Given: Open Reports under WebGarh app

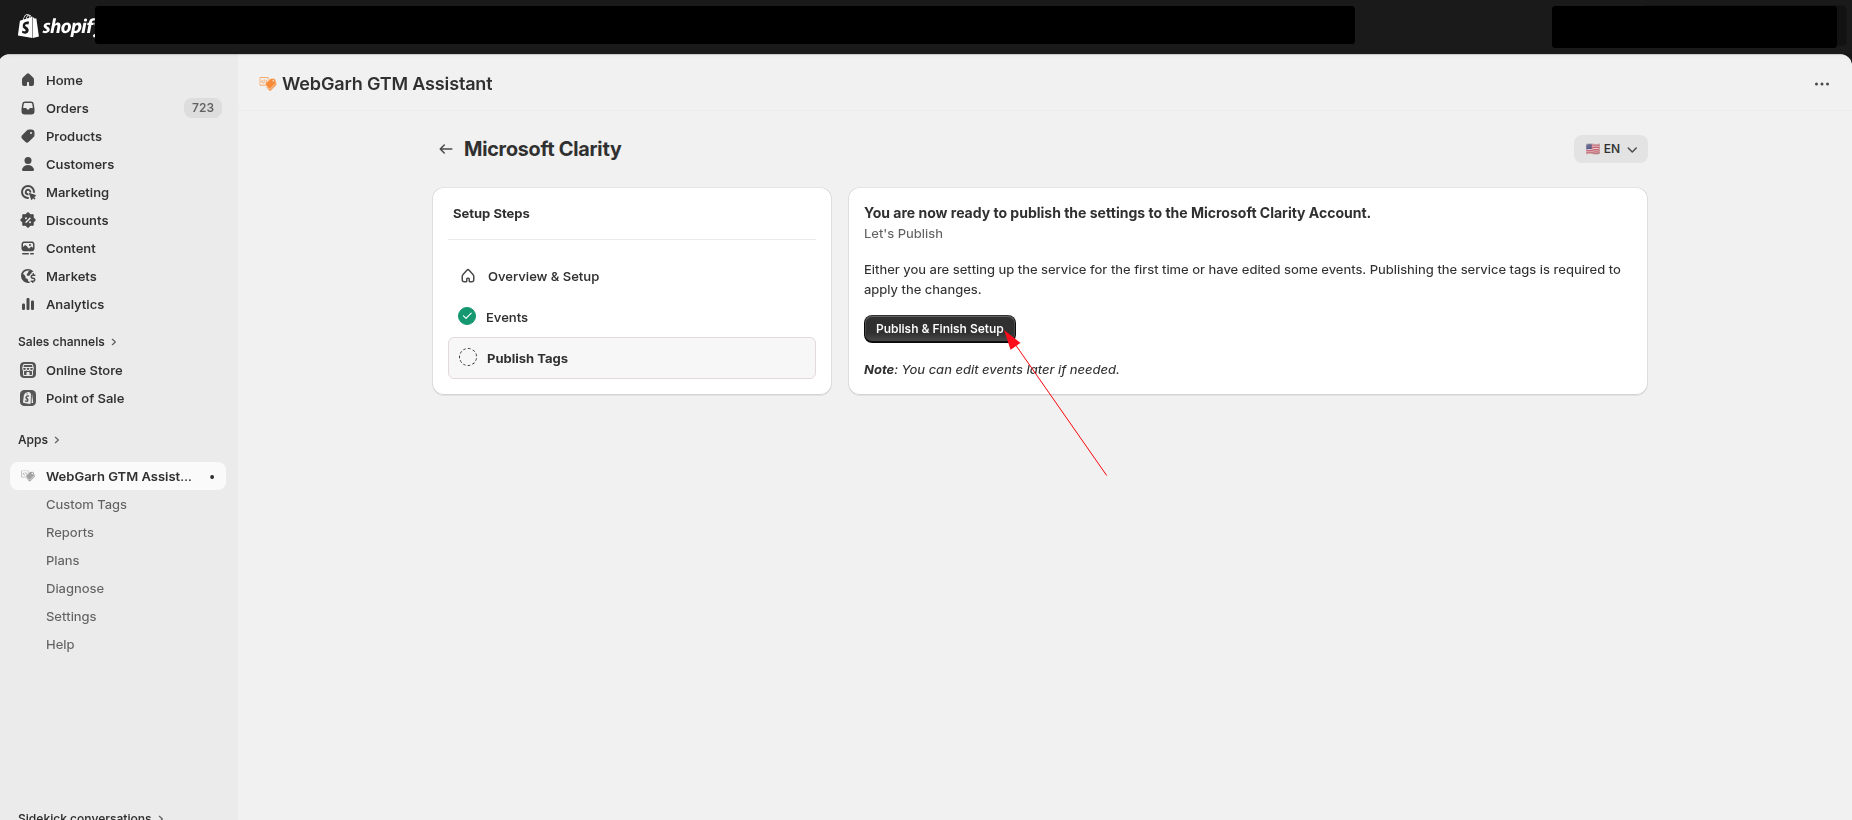Looking at the screenshot, I should point(70,533).
